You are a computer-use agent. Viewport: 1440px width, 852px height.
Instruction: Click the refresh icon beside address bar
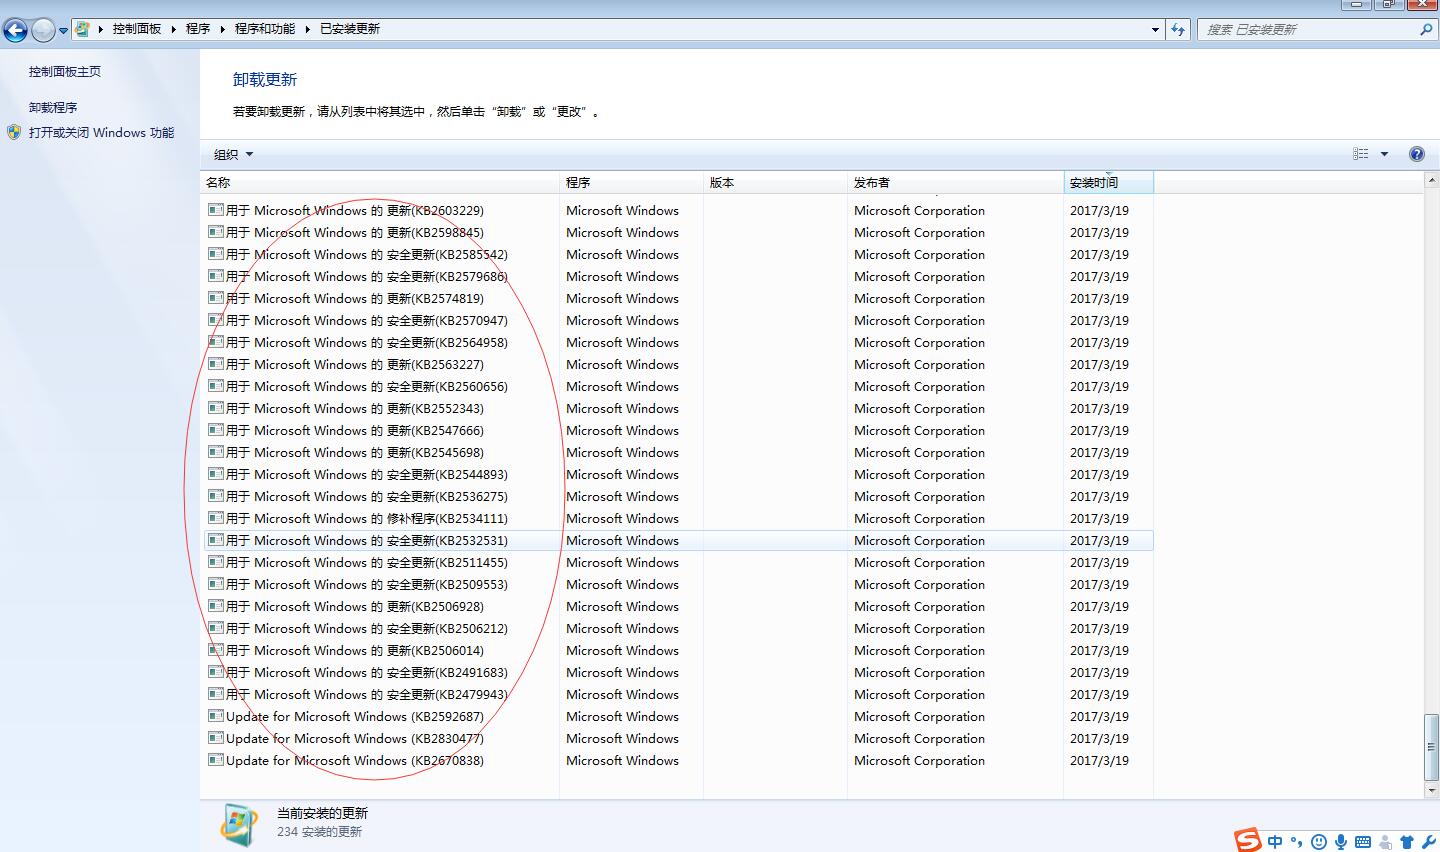(x=1178, y=30)
